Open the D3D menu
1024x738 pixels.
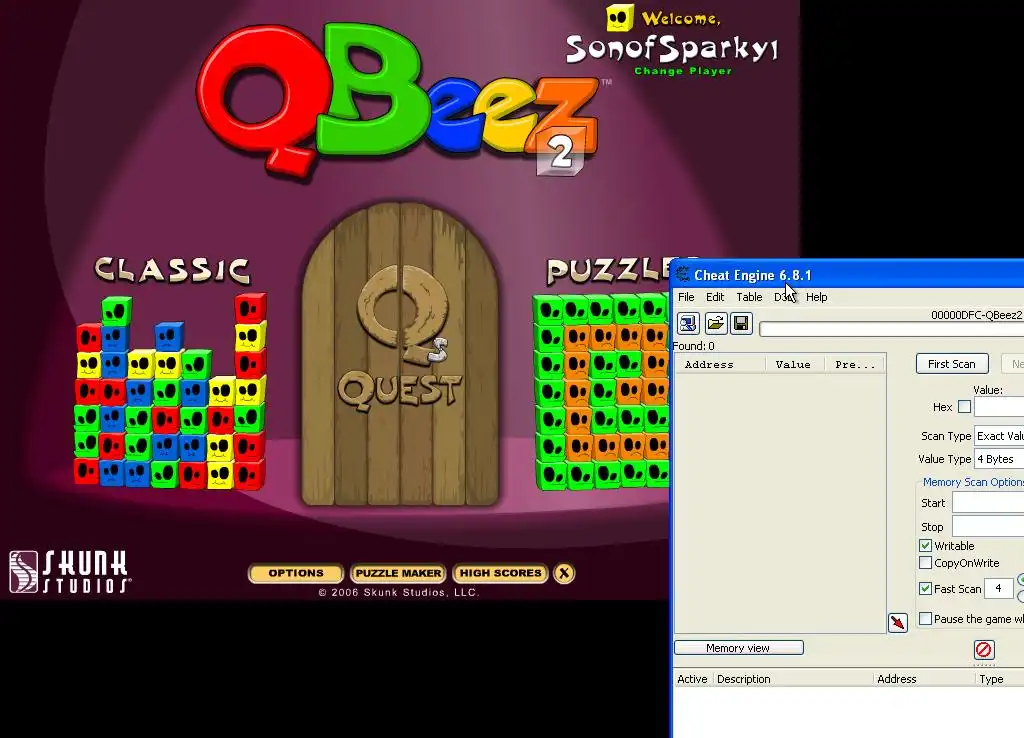tap(784, 297)
